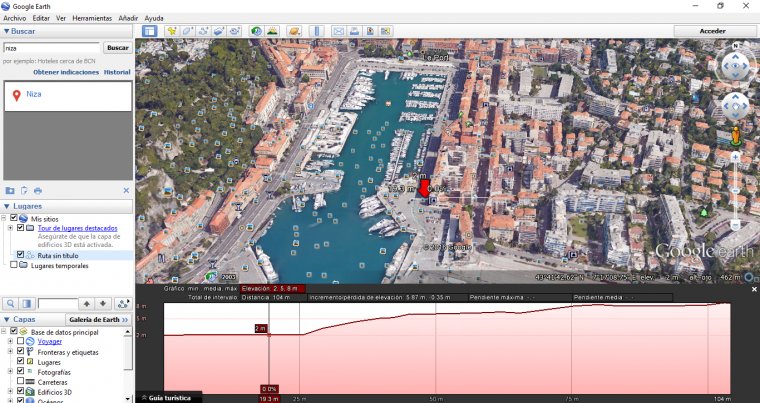760x403 pixels.
Task: Print search results with small printer icon
Action: tap(38, 191)
